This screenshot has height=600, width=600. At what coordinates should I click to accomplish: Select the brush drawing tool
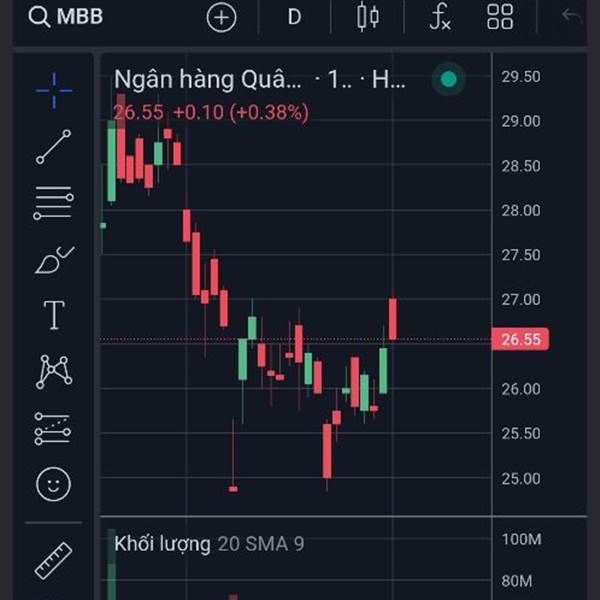[x=54, y=260]
